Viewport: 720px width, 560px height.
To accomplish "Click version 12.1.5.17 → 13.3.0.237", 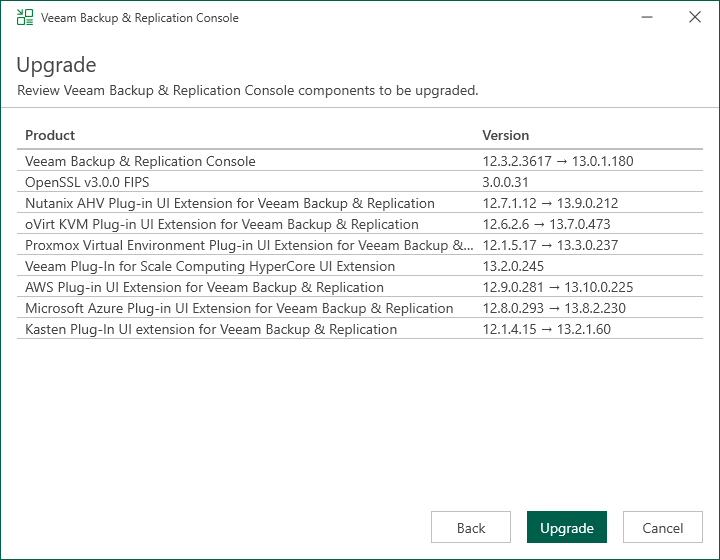I will click(550, 246).
